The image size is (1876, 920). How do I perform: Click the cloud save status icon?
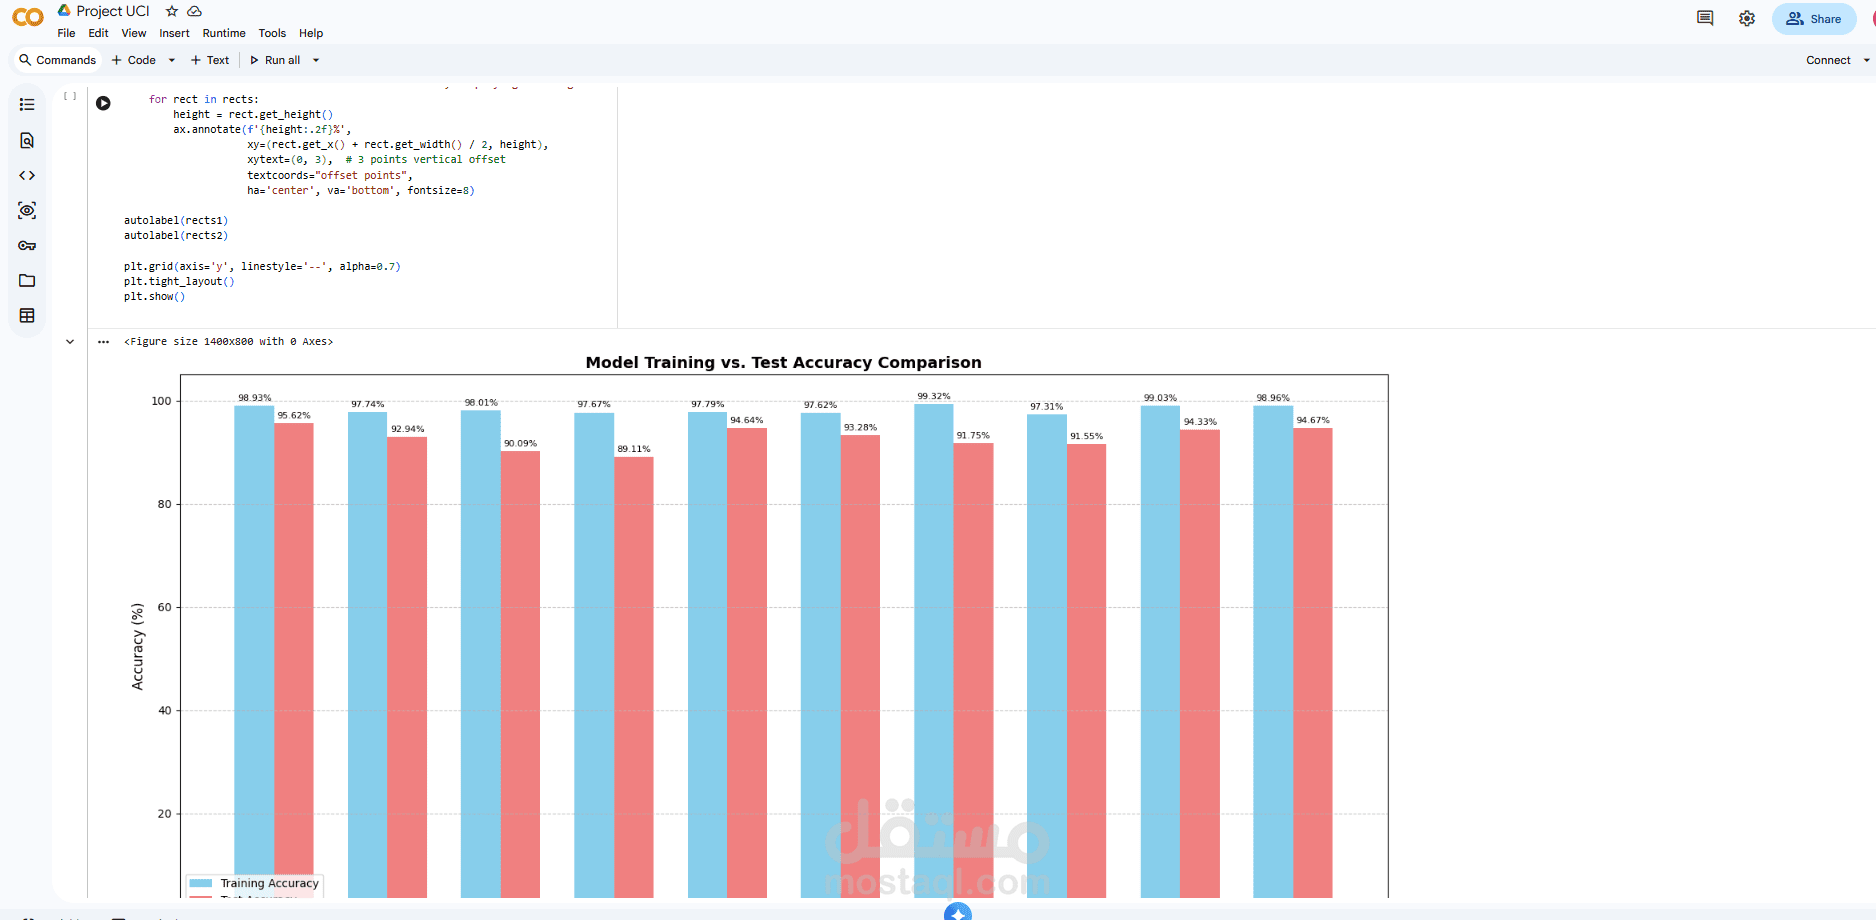(x=195, y=11)
